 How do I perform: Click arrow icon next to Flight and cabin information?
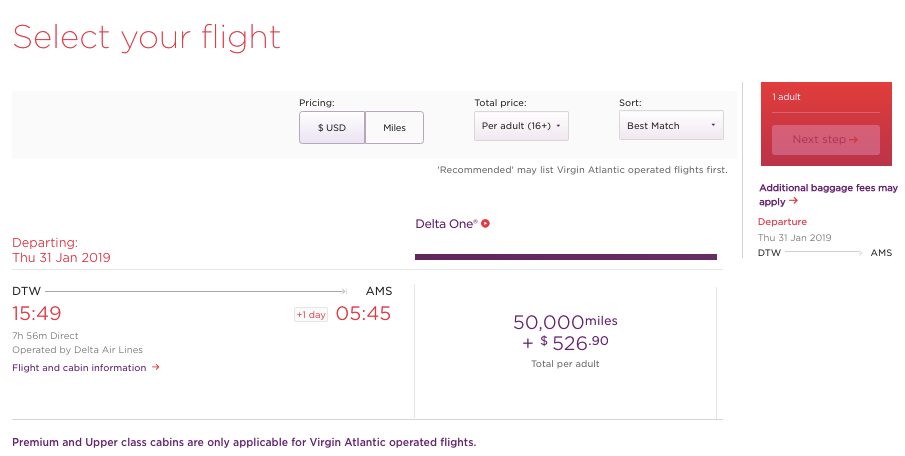[155, 367]
